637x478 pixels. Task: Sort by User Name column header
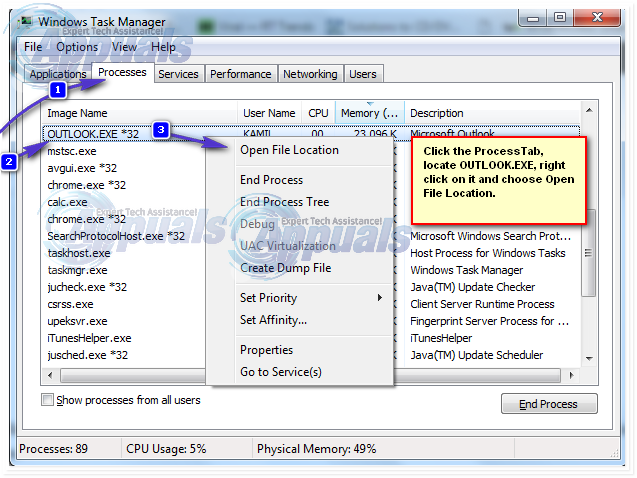pos(269,113)
